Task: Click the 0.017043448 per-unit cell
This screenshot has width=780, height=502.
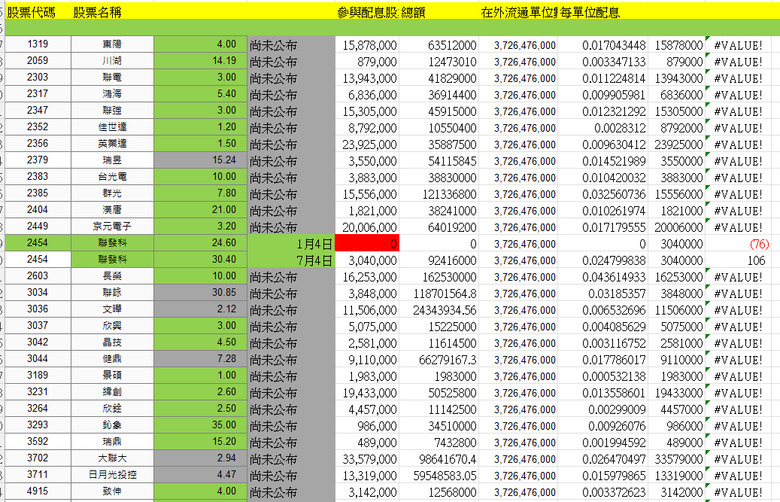Action: click(x=602, y=45)
